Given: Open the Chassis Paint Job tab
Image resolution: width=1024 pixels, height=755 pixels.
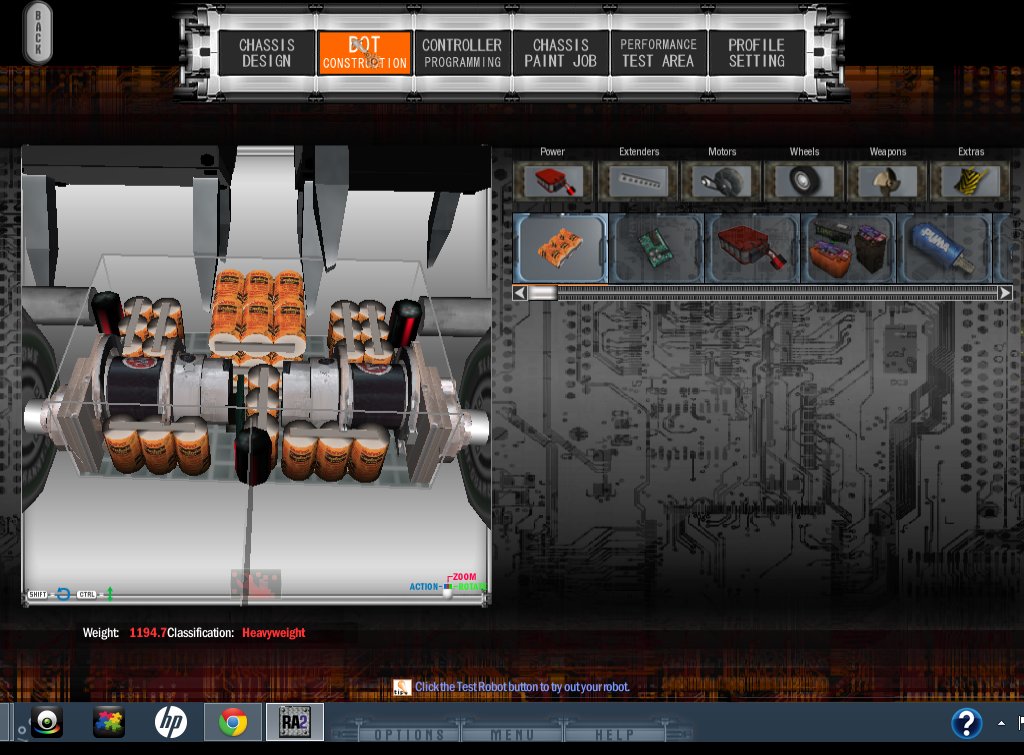Looking at the screenshot, I should (560, 53).
